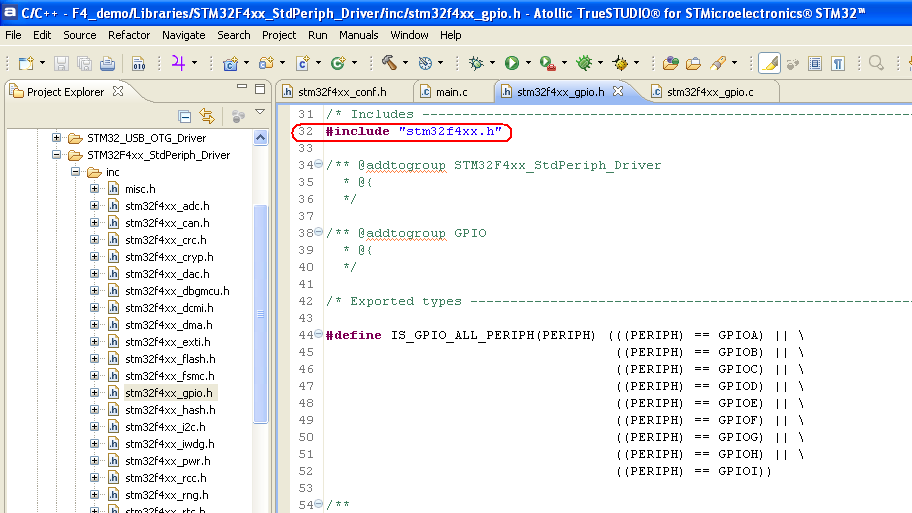
Task: Open dropdown next to New wizard icon
Action: click(x=42, y=63)
